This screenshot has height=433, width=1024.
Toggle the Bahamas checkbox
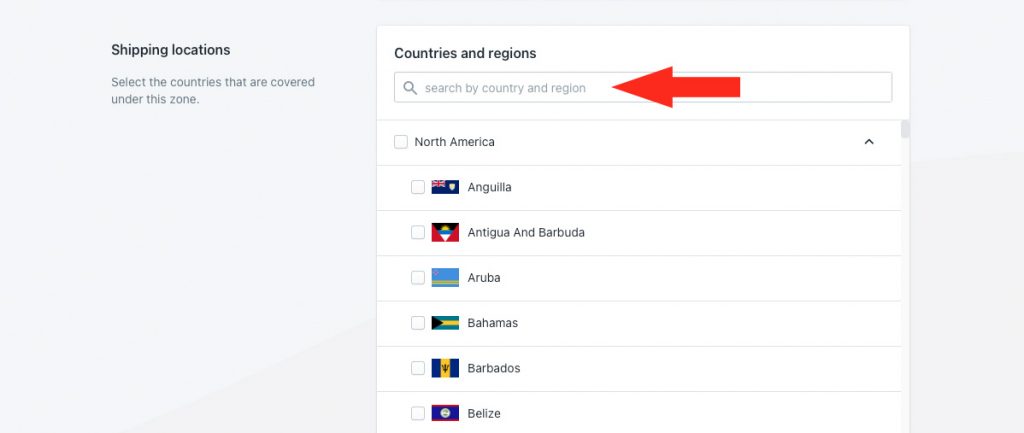coord(418,323)
